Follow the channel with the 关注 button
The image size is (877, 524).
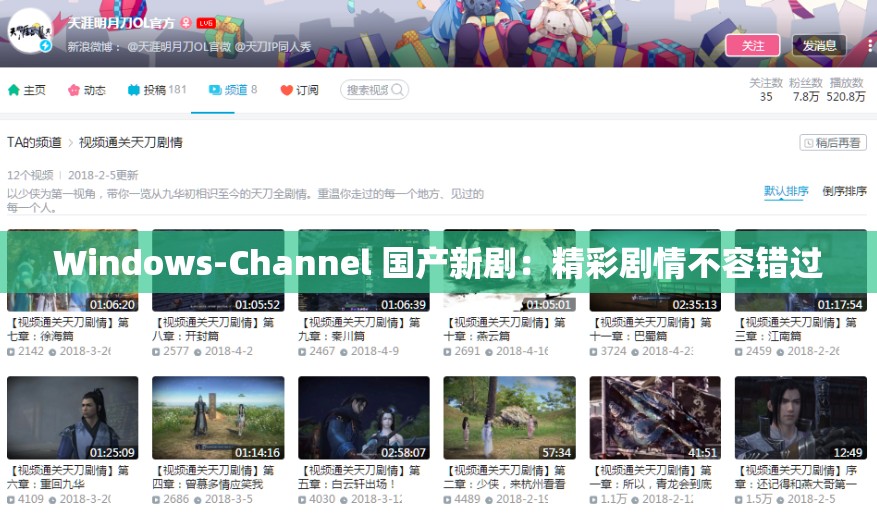[x=752, y=45]
